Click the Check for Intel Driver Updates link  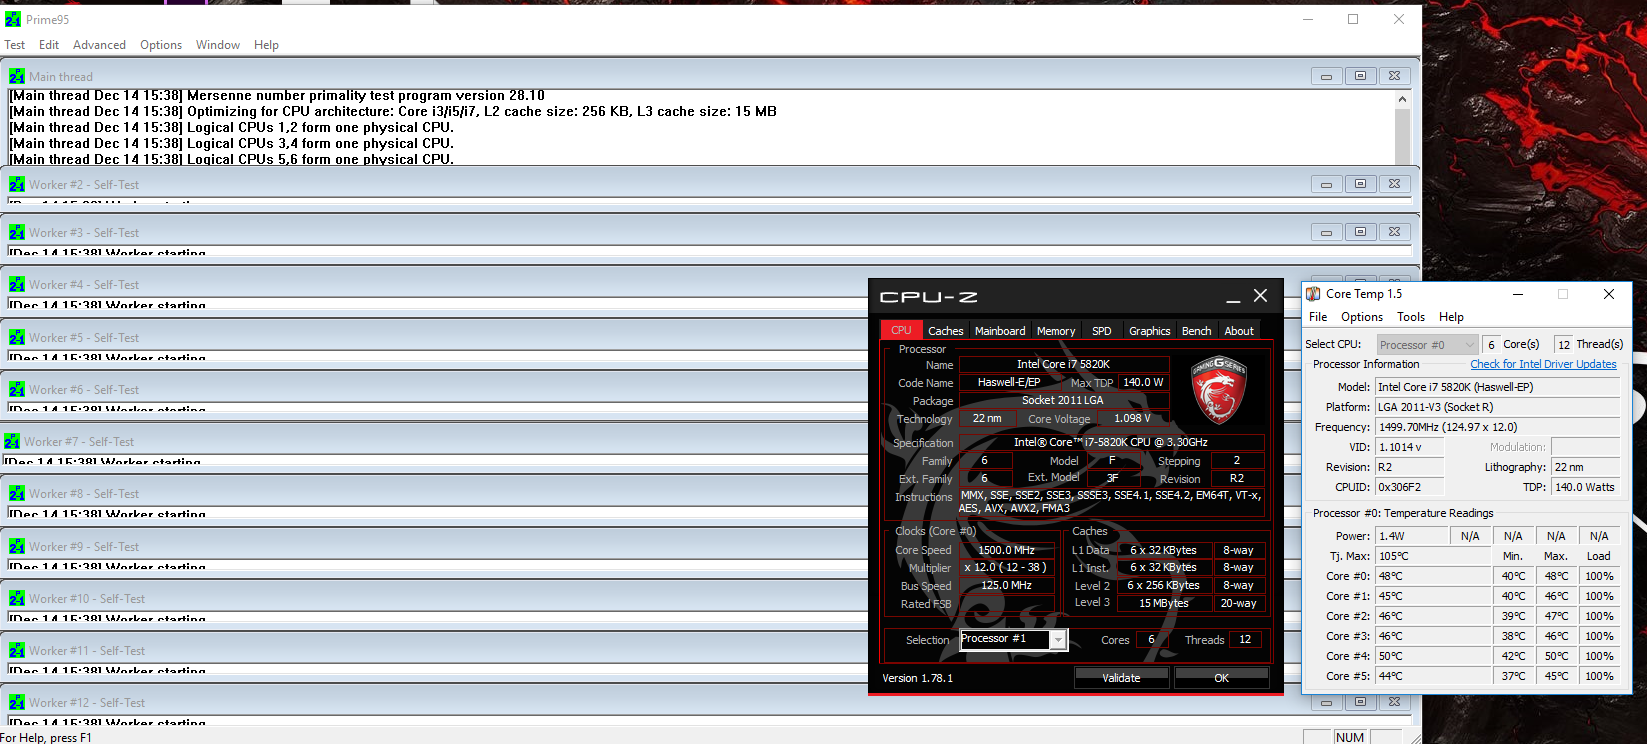[x=1543, y=364]
